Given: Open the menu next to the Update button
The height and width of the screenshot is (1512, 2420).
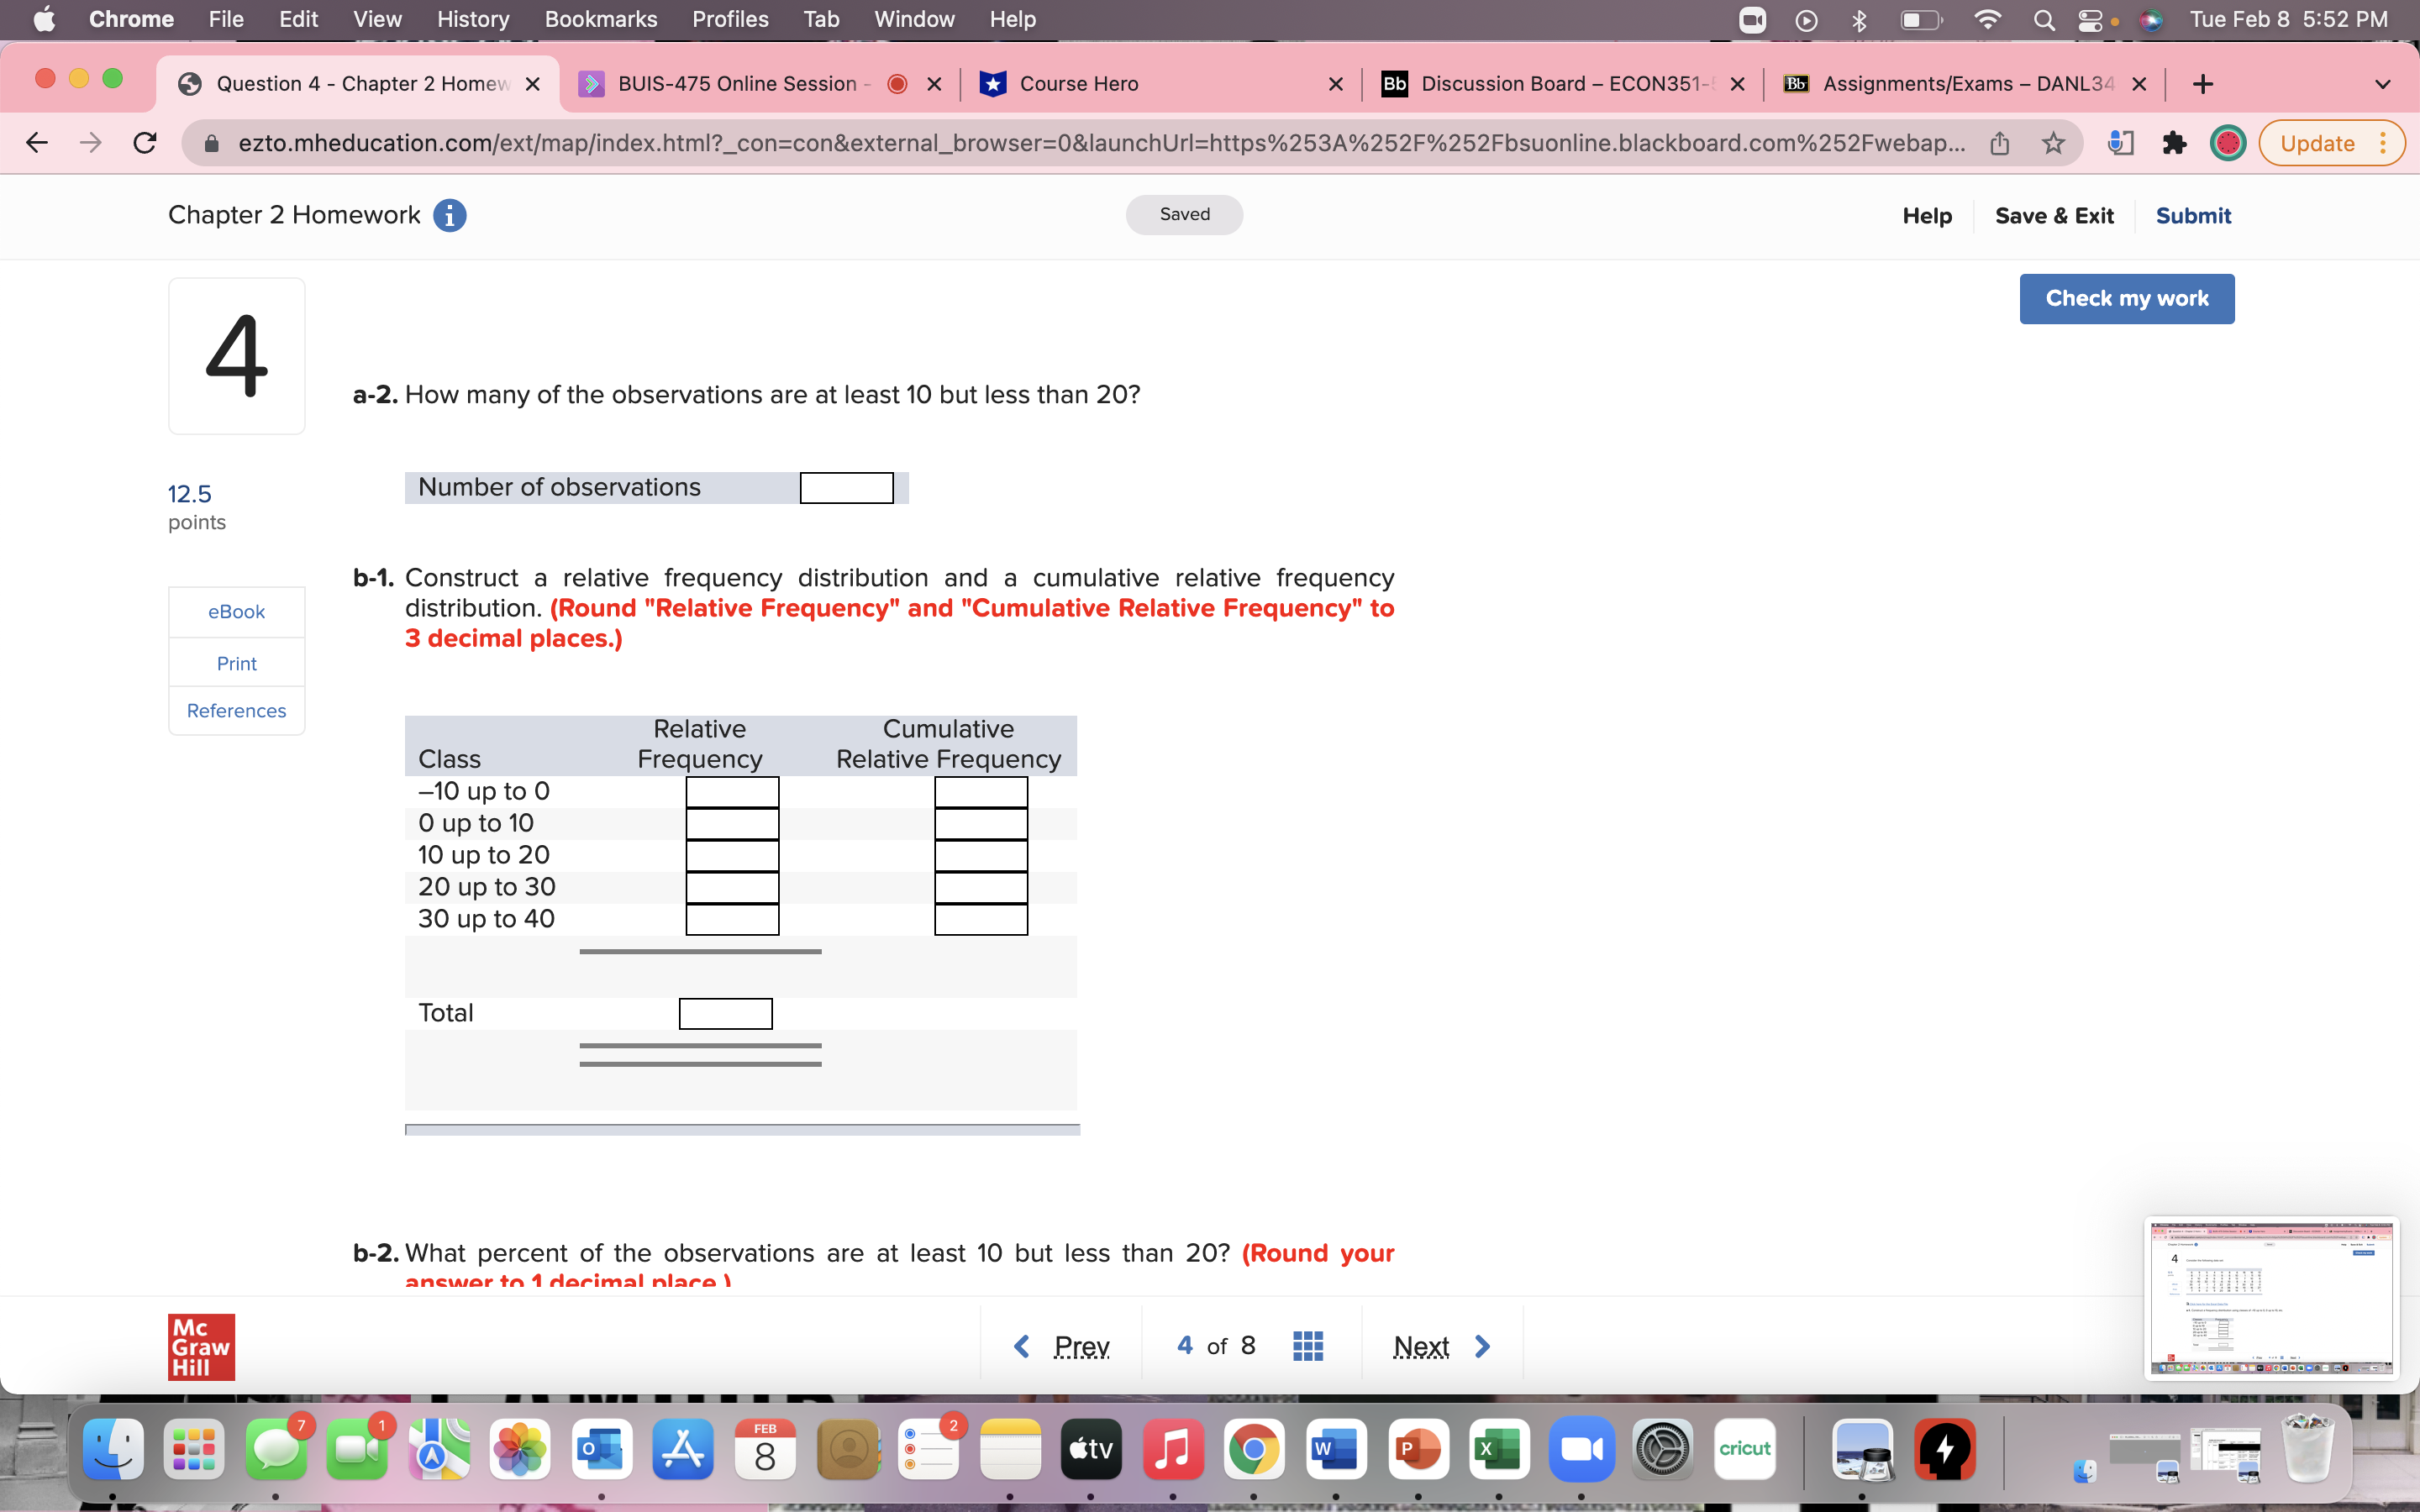Looking at the screenshot, I should 2384,143.
